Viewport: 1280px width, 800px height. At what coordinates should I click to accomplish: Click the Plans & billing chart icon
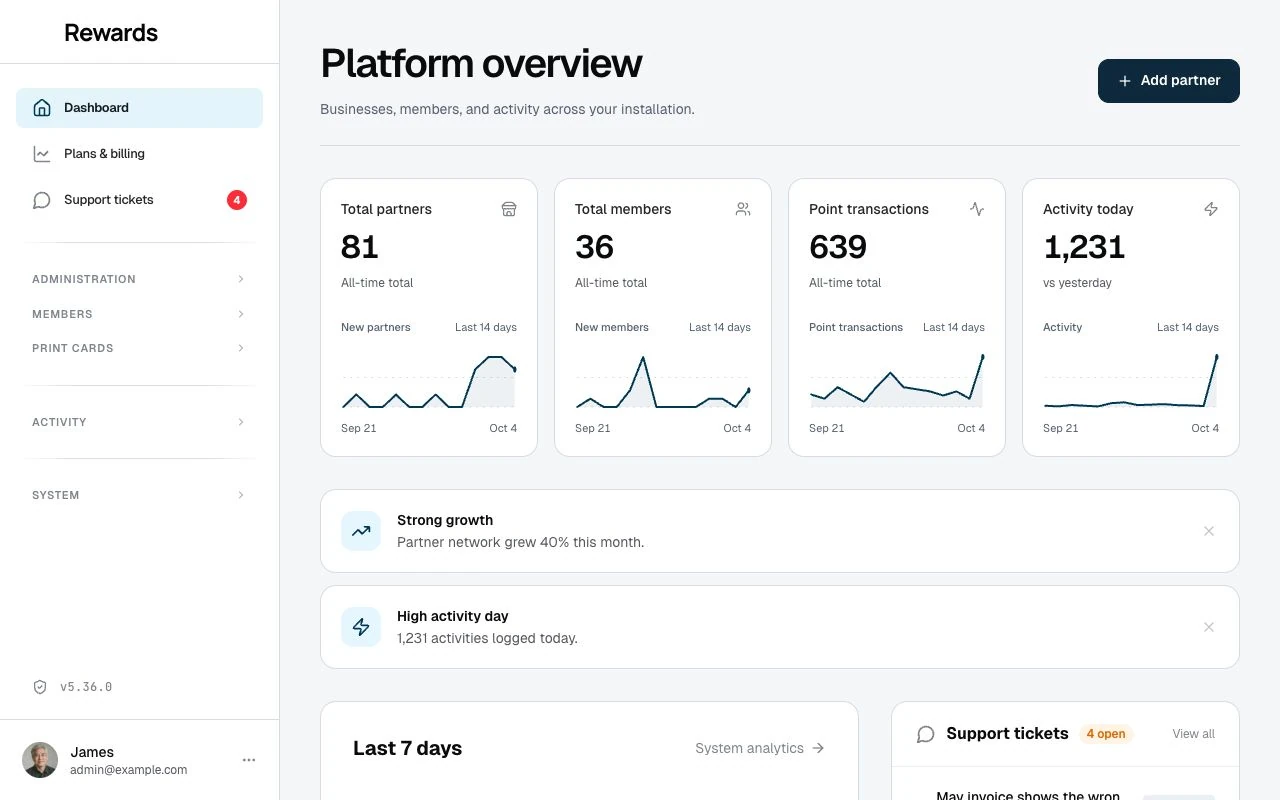pos(42,154)
